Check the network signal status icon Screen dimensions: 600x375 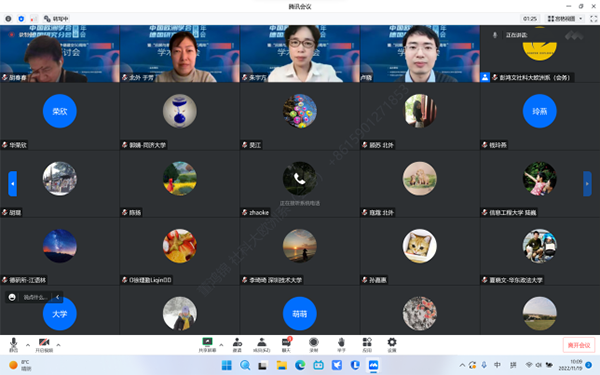(x=34, y=18)
